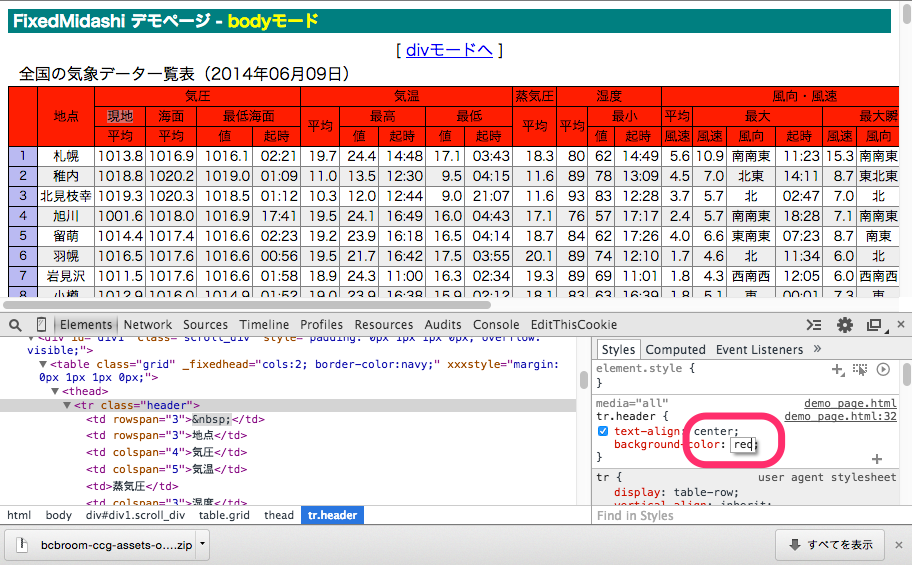Open the Audits tab
Image resolution: width=912 pixels, height=565 pixels.
coord(443,325)
